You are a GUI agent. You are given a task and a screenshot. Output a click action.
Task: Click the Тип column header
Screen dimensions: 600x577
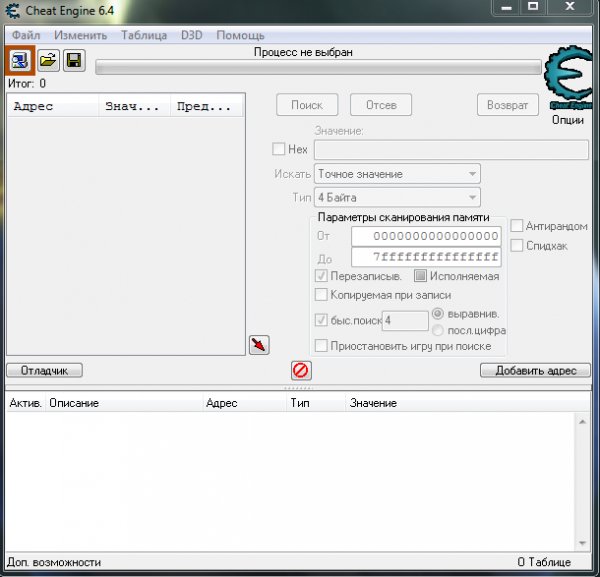(x=316, y=403)
